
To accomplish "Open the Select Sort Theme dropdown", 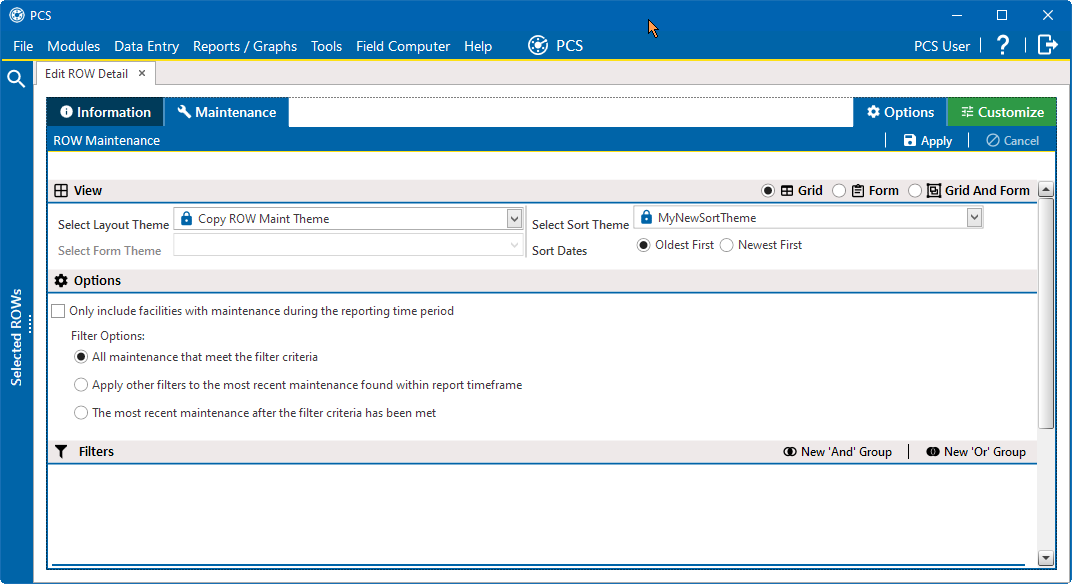I will pos(972,216).
